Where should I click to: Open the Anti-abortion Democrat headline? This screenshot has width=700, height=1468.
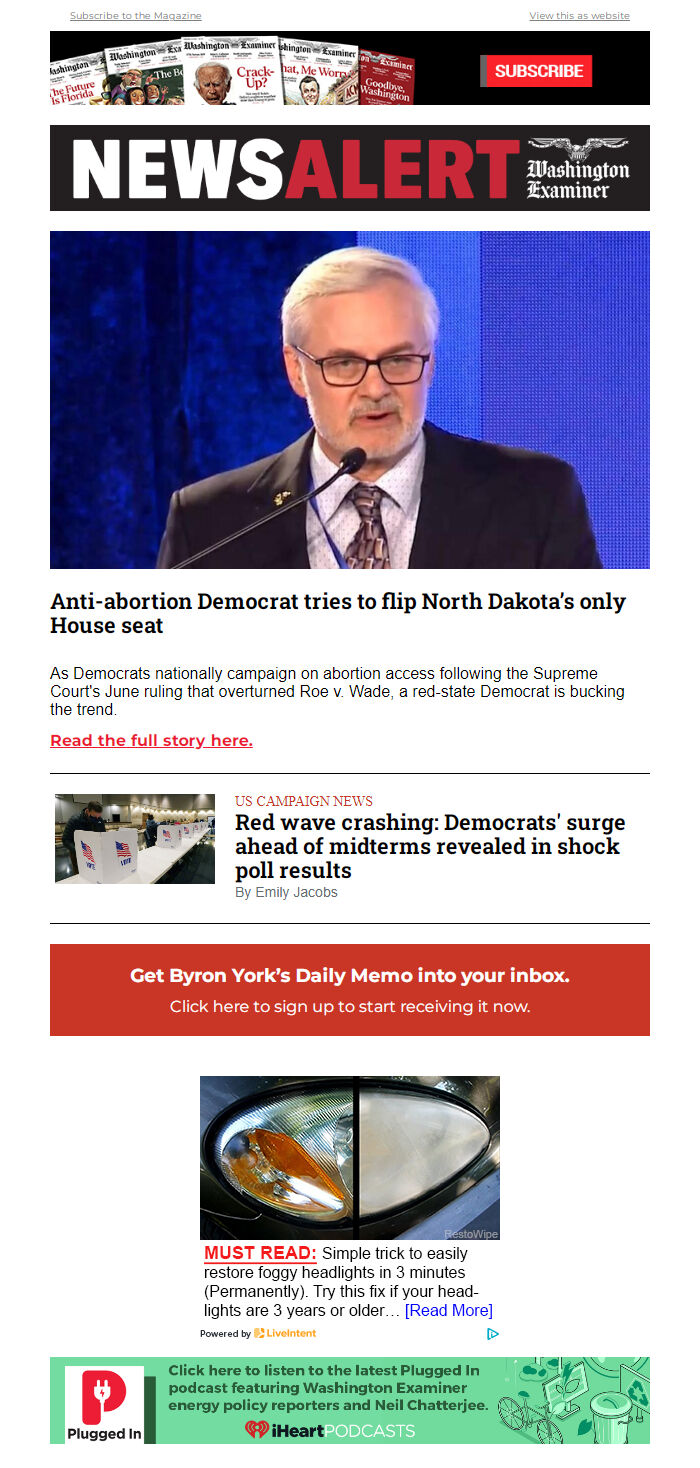338,614
